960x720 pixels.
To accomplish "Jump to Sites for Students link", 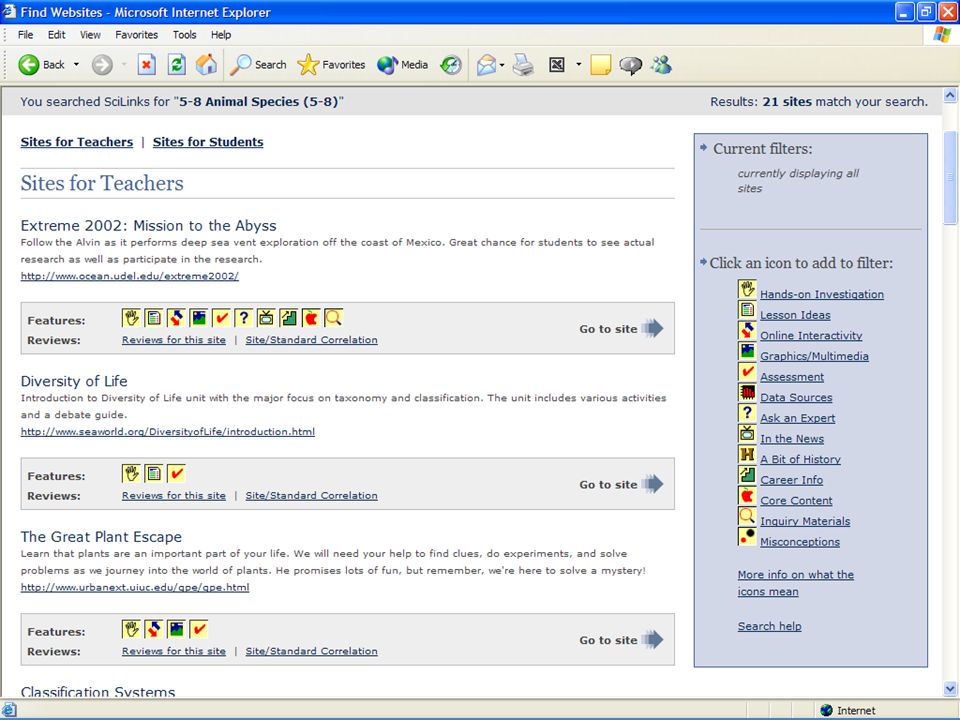I will point(208,142).
